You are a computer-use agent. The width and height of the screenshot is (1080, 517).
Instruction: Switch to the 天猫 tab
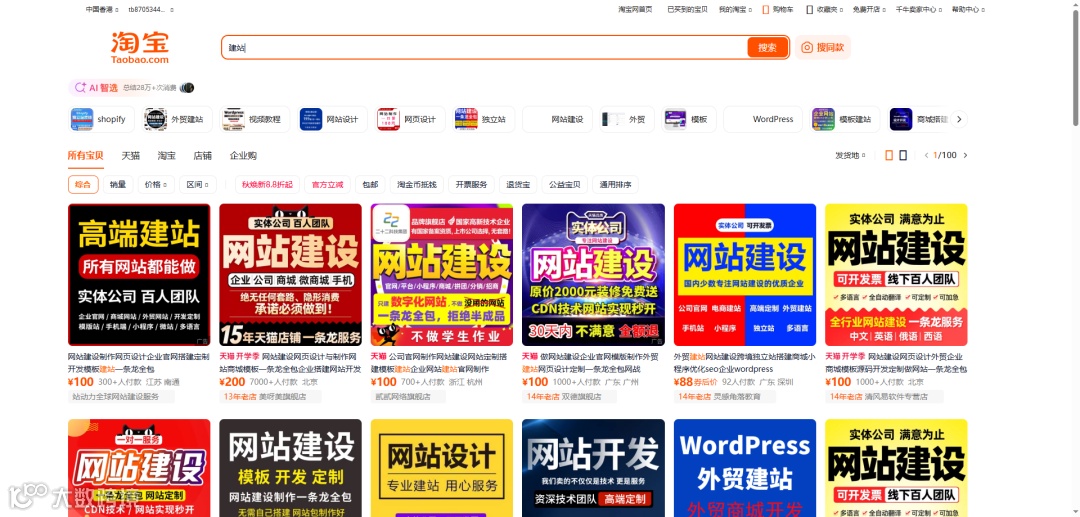[x=131, y=156]
